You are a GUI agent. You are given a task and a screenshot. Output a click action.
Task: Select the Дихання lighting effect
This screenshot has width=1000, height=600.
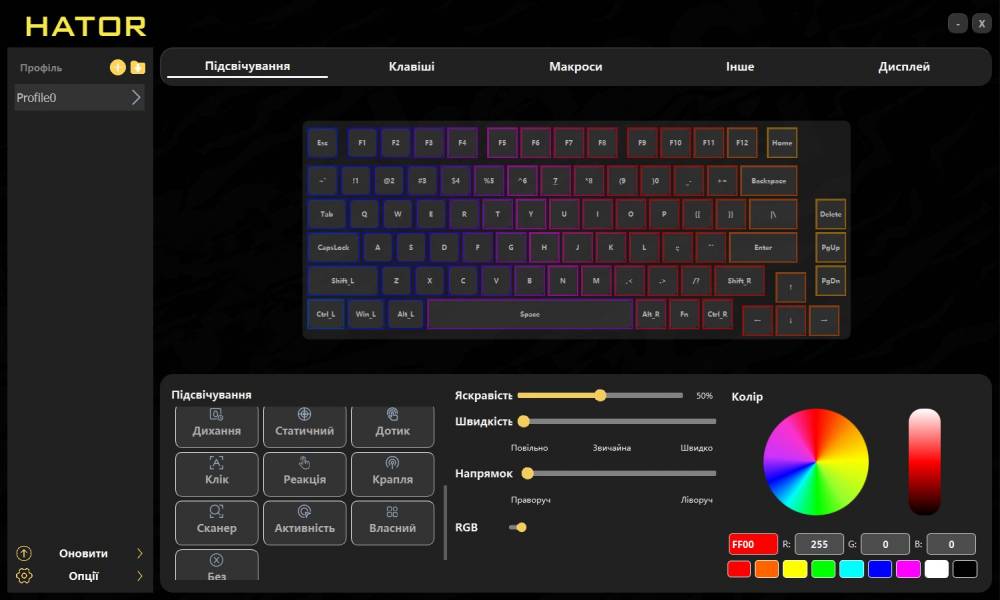(216, 426)
